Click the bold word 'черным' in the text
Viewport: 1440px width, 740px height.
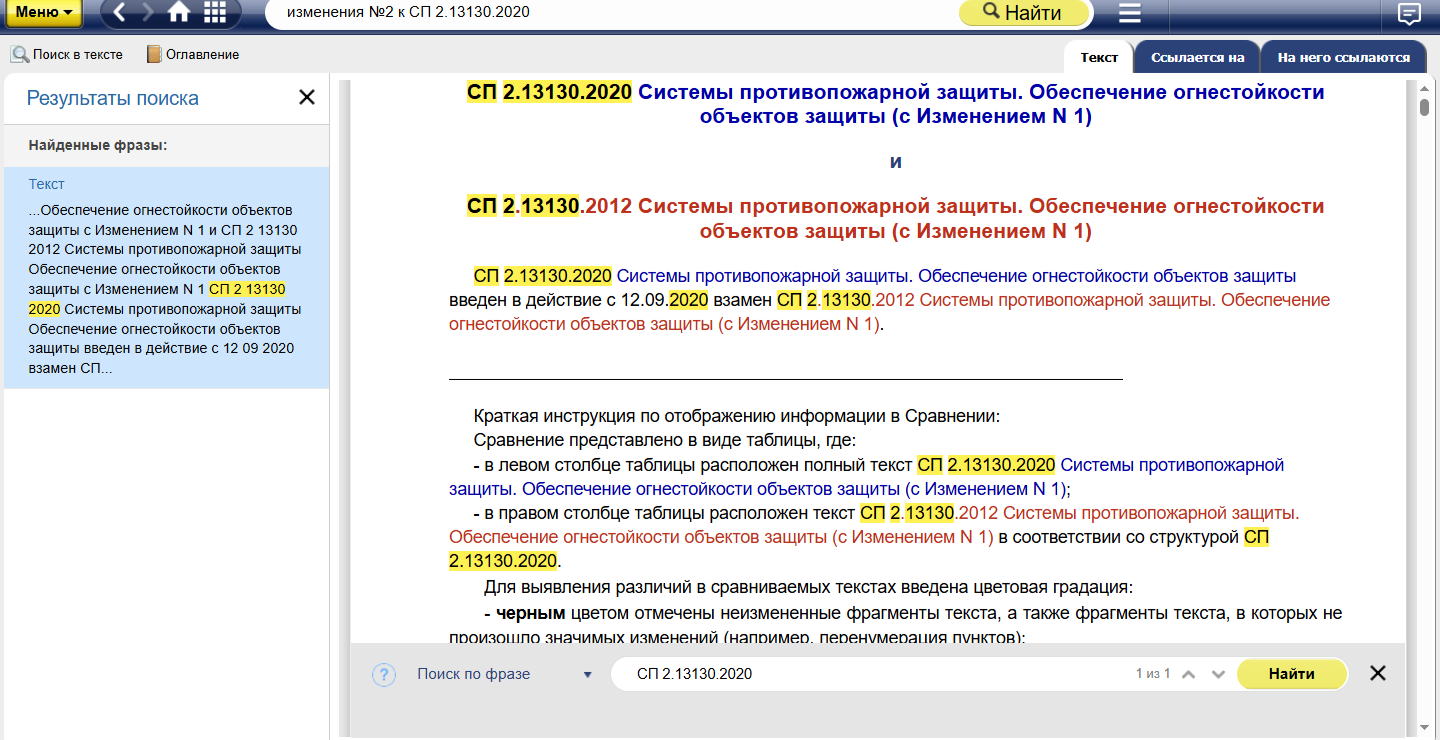click(x=531, y=613)
